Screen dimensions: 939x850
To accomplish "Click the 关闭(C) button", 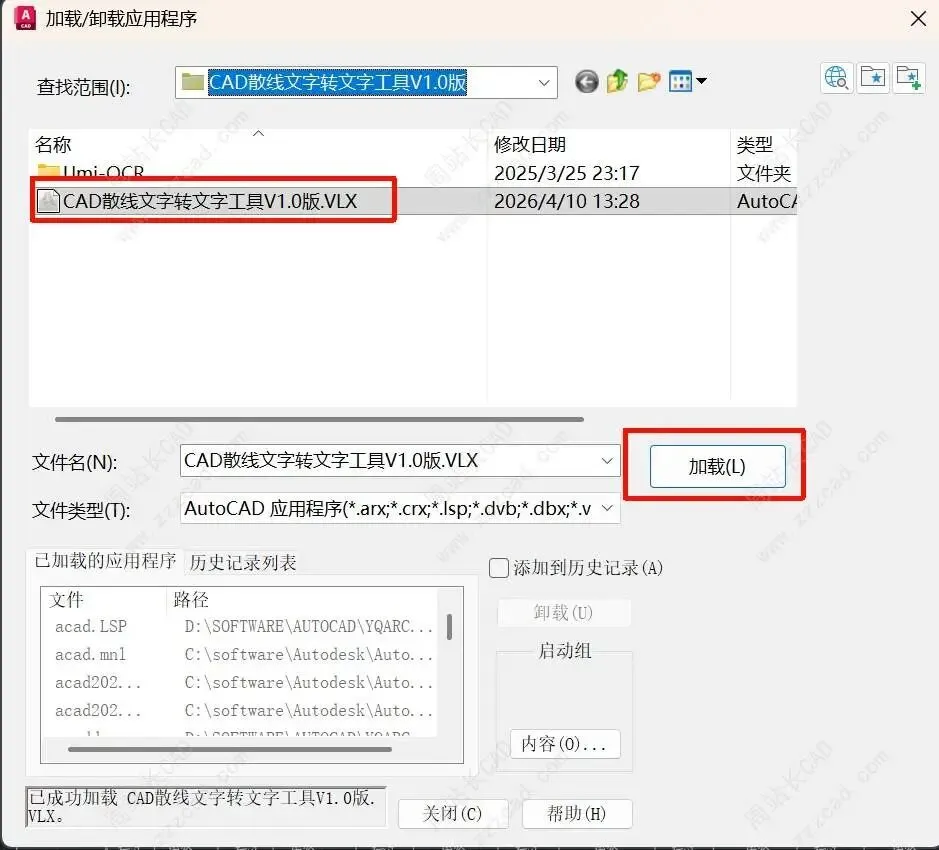I will [x=453, y=813].
